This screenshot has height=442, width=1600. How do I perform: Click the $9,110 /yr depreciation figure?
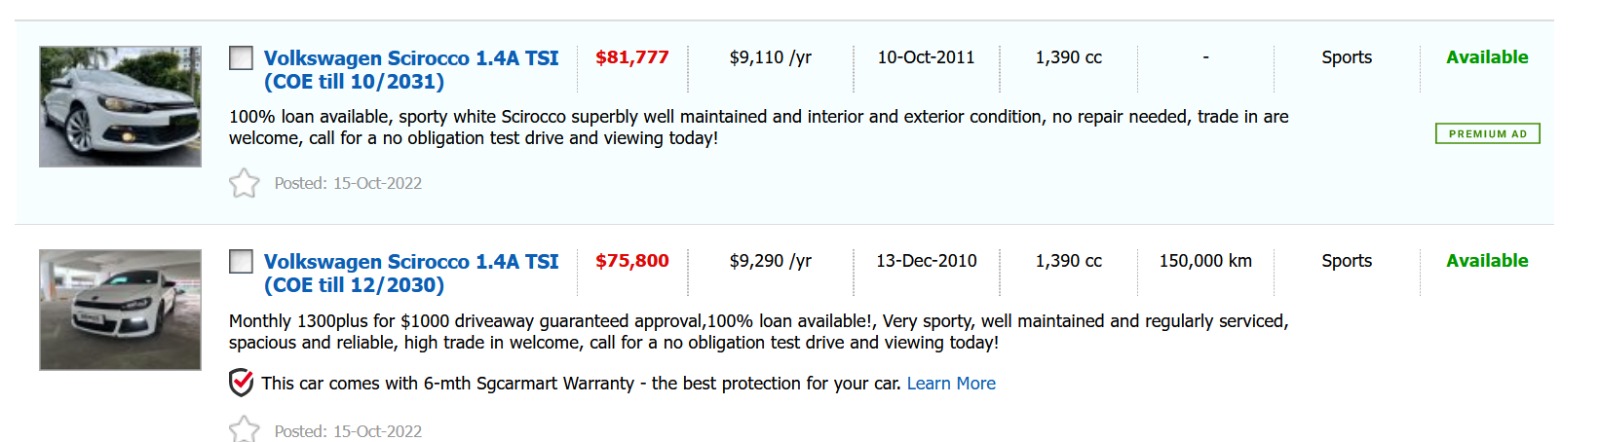770,58
